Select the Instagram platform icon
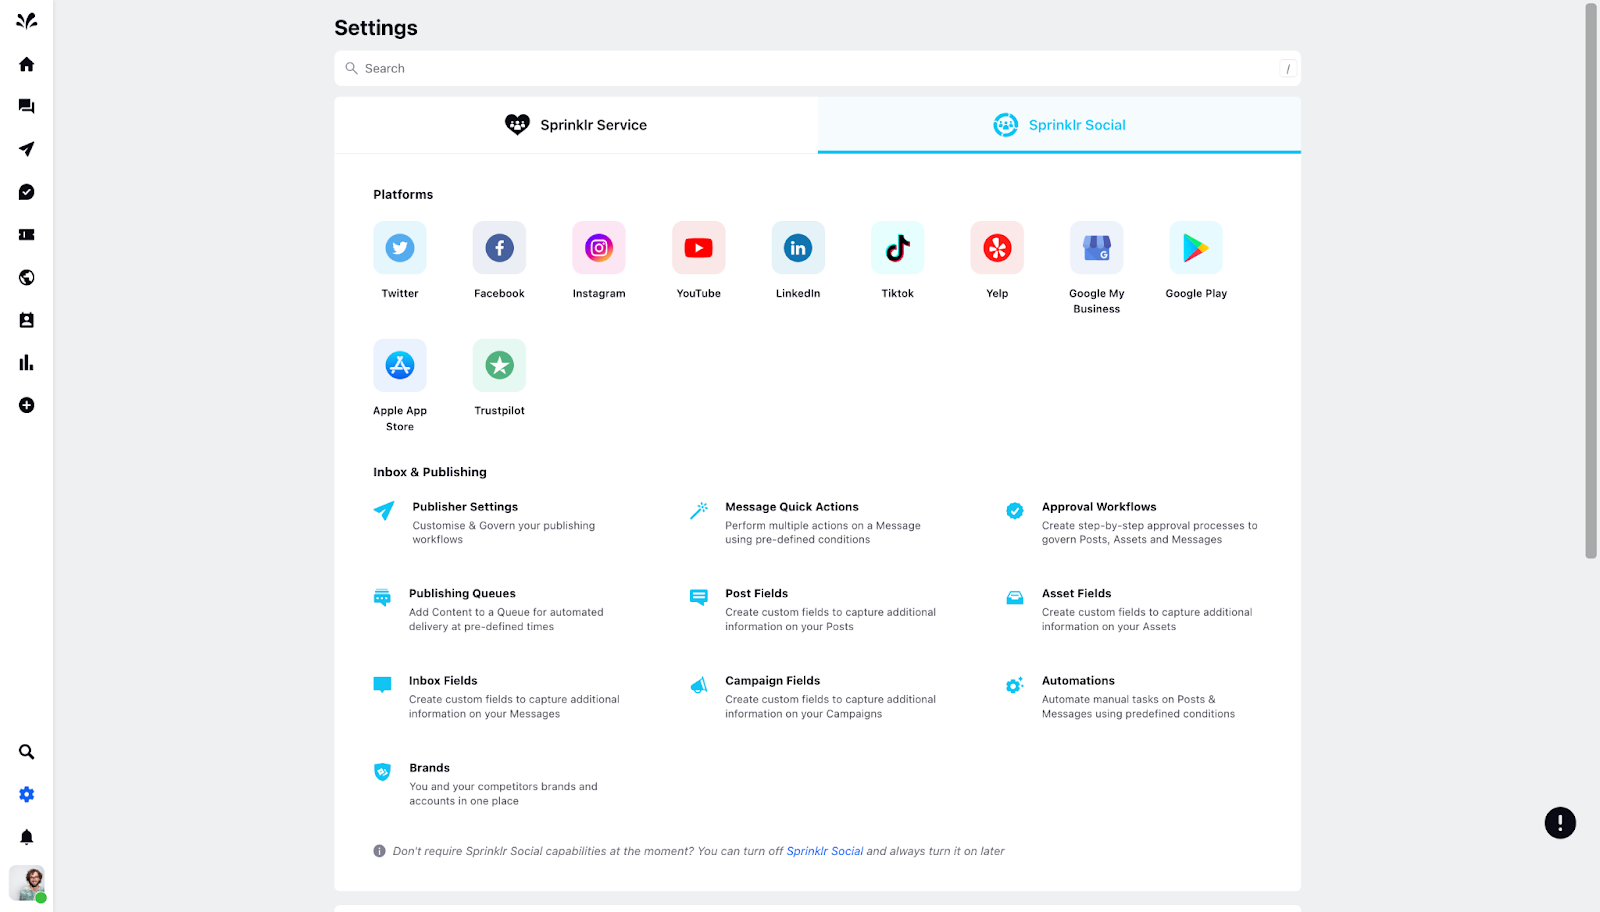This screenshot has width=1600, height=912. click(x=599, y=248)
